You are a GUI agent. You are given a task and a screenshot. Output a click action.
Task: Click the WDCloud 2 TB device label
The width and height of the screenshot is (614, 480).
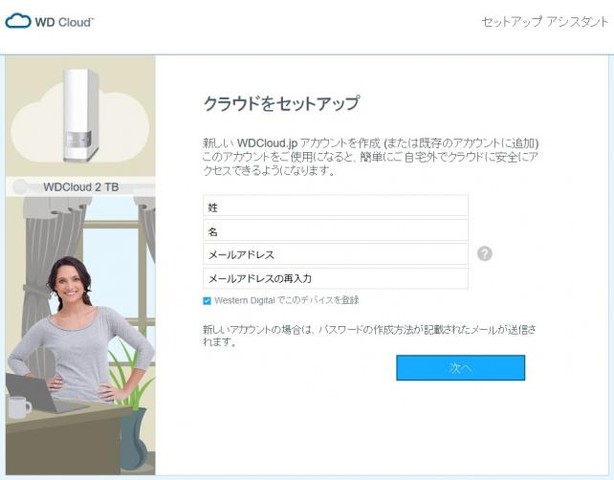click(81, 187)
